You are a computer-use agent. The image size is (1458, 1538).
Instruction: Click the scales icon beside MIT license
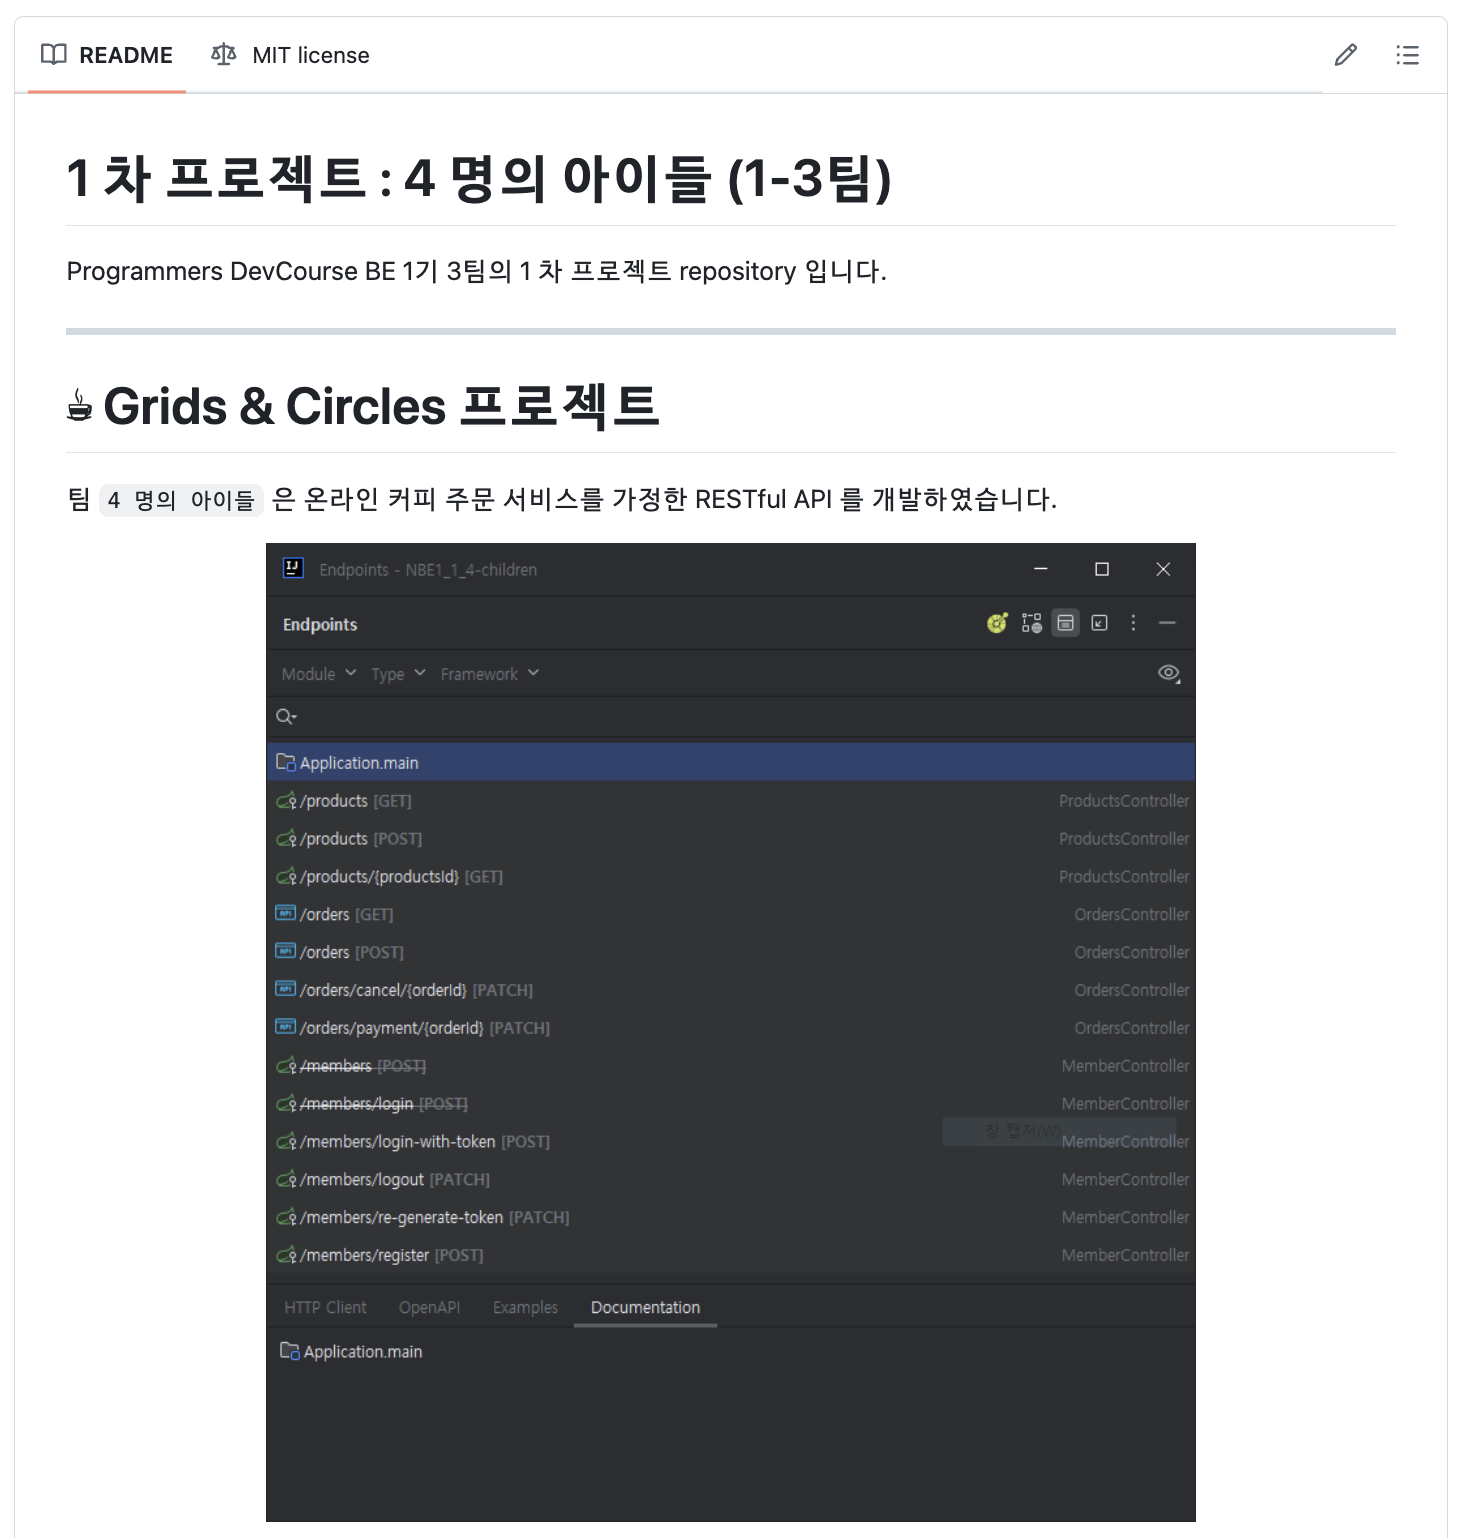click(224, 55)
